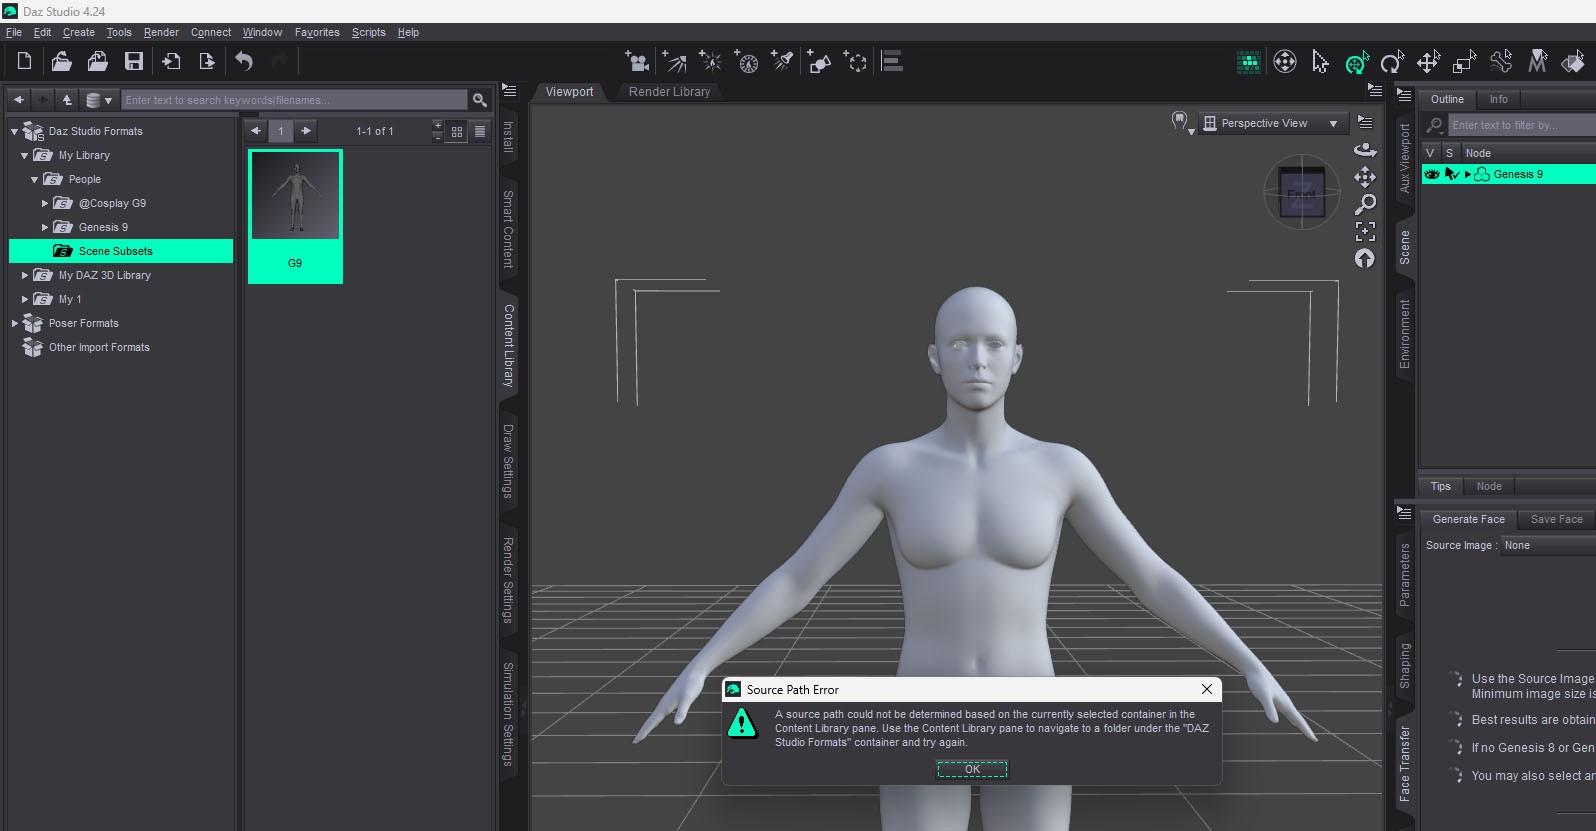This screenshot has height=831, width=1596.
Task: Collapse the Daz Studio Formats tree
Action: (14, 131)
